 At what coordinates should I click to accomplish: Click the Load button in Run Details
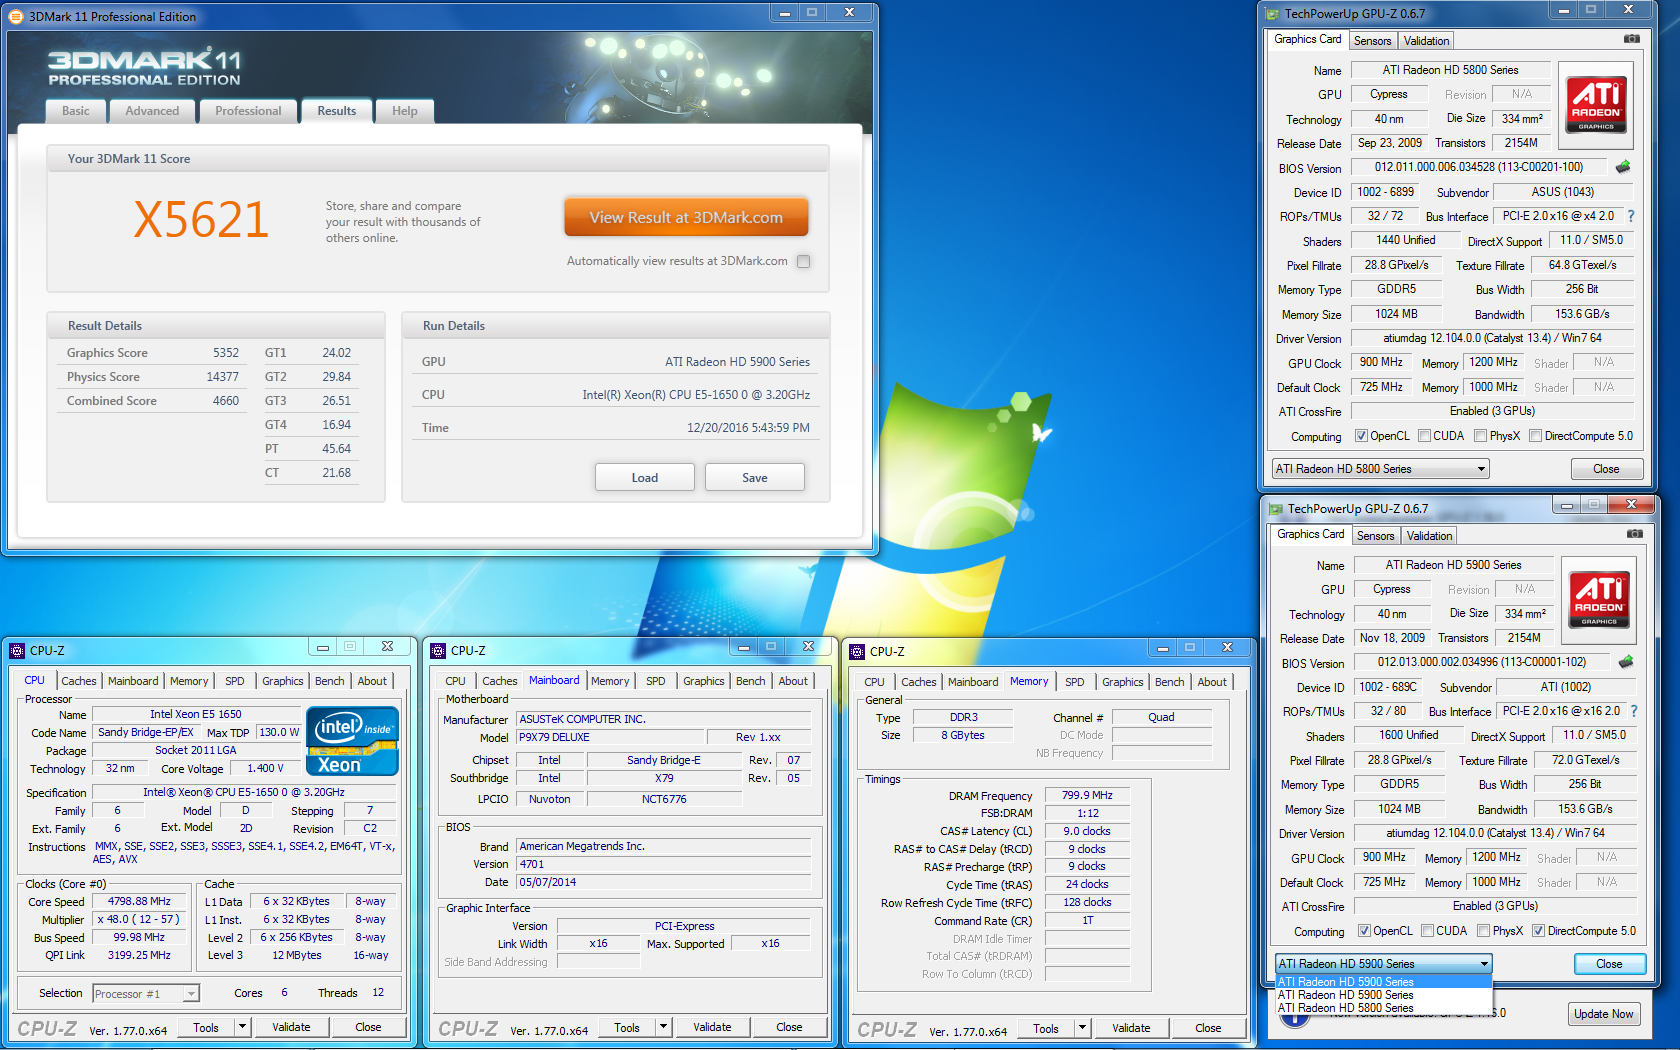tap(645, 478)
